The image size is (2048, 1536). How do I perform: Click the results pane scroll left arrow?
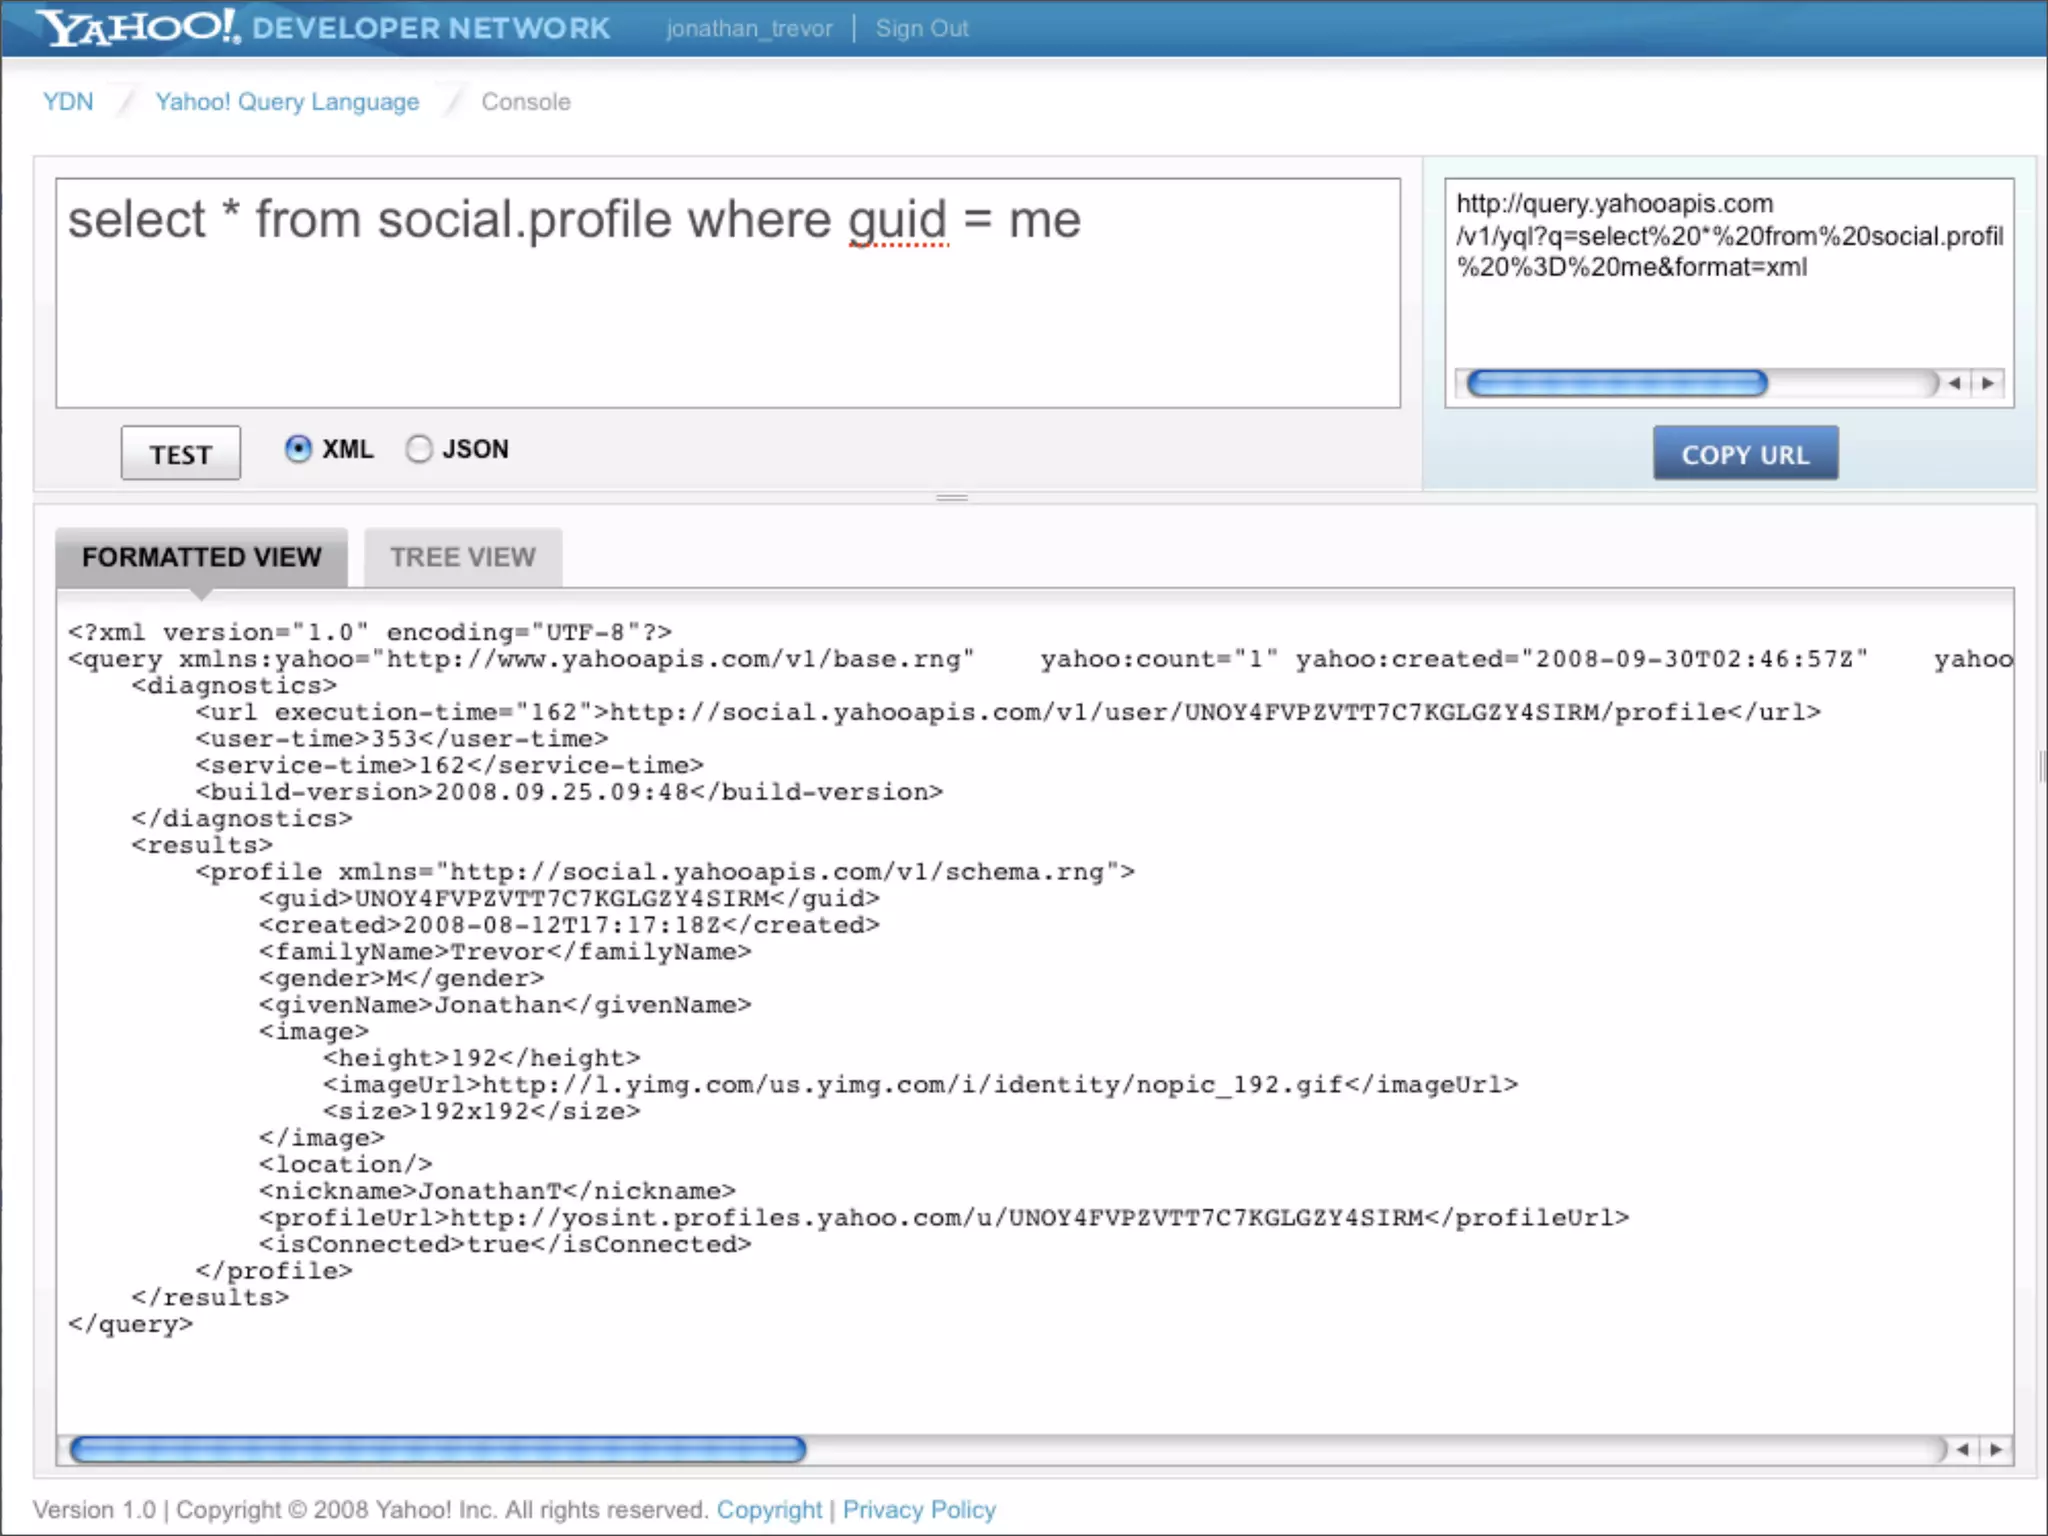coord(1963,1449)
